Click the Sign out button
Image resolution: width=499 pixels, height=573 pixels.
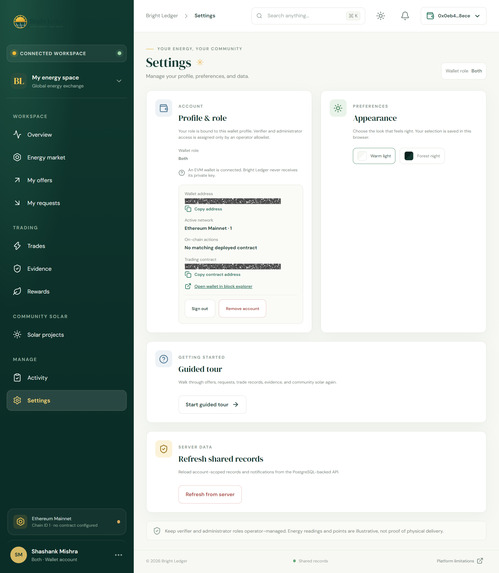[x=200, y=309]
